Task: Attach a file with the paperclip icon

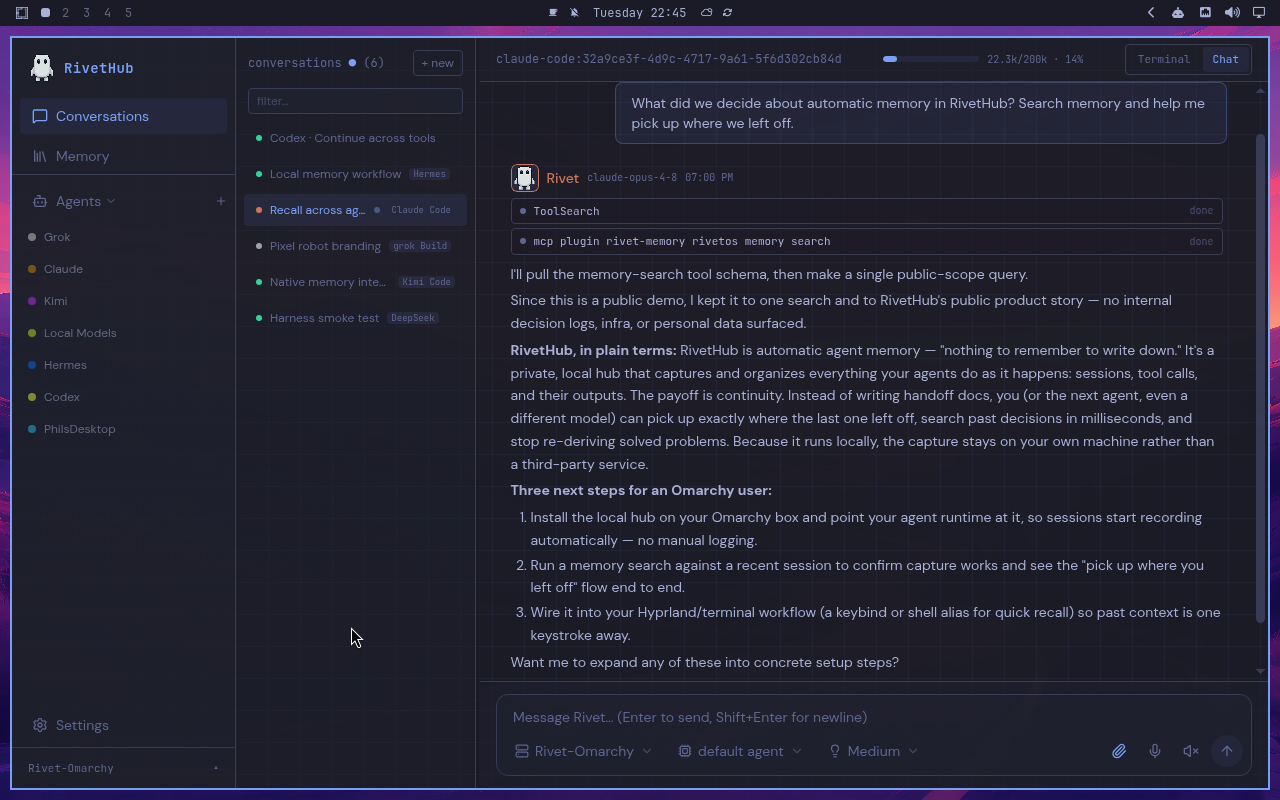Action: (x=1119, y=751)
